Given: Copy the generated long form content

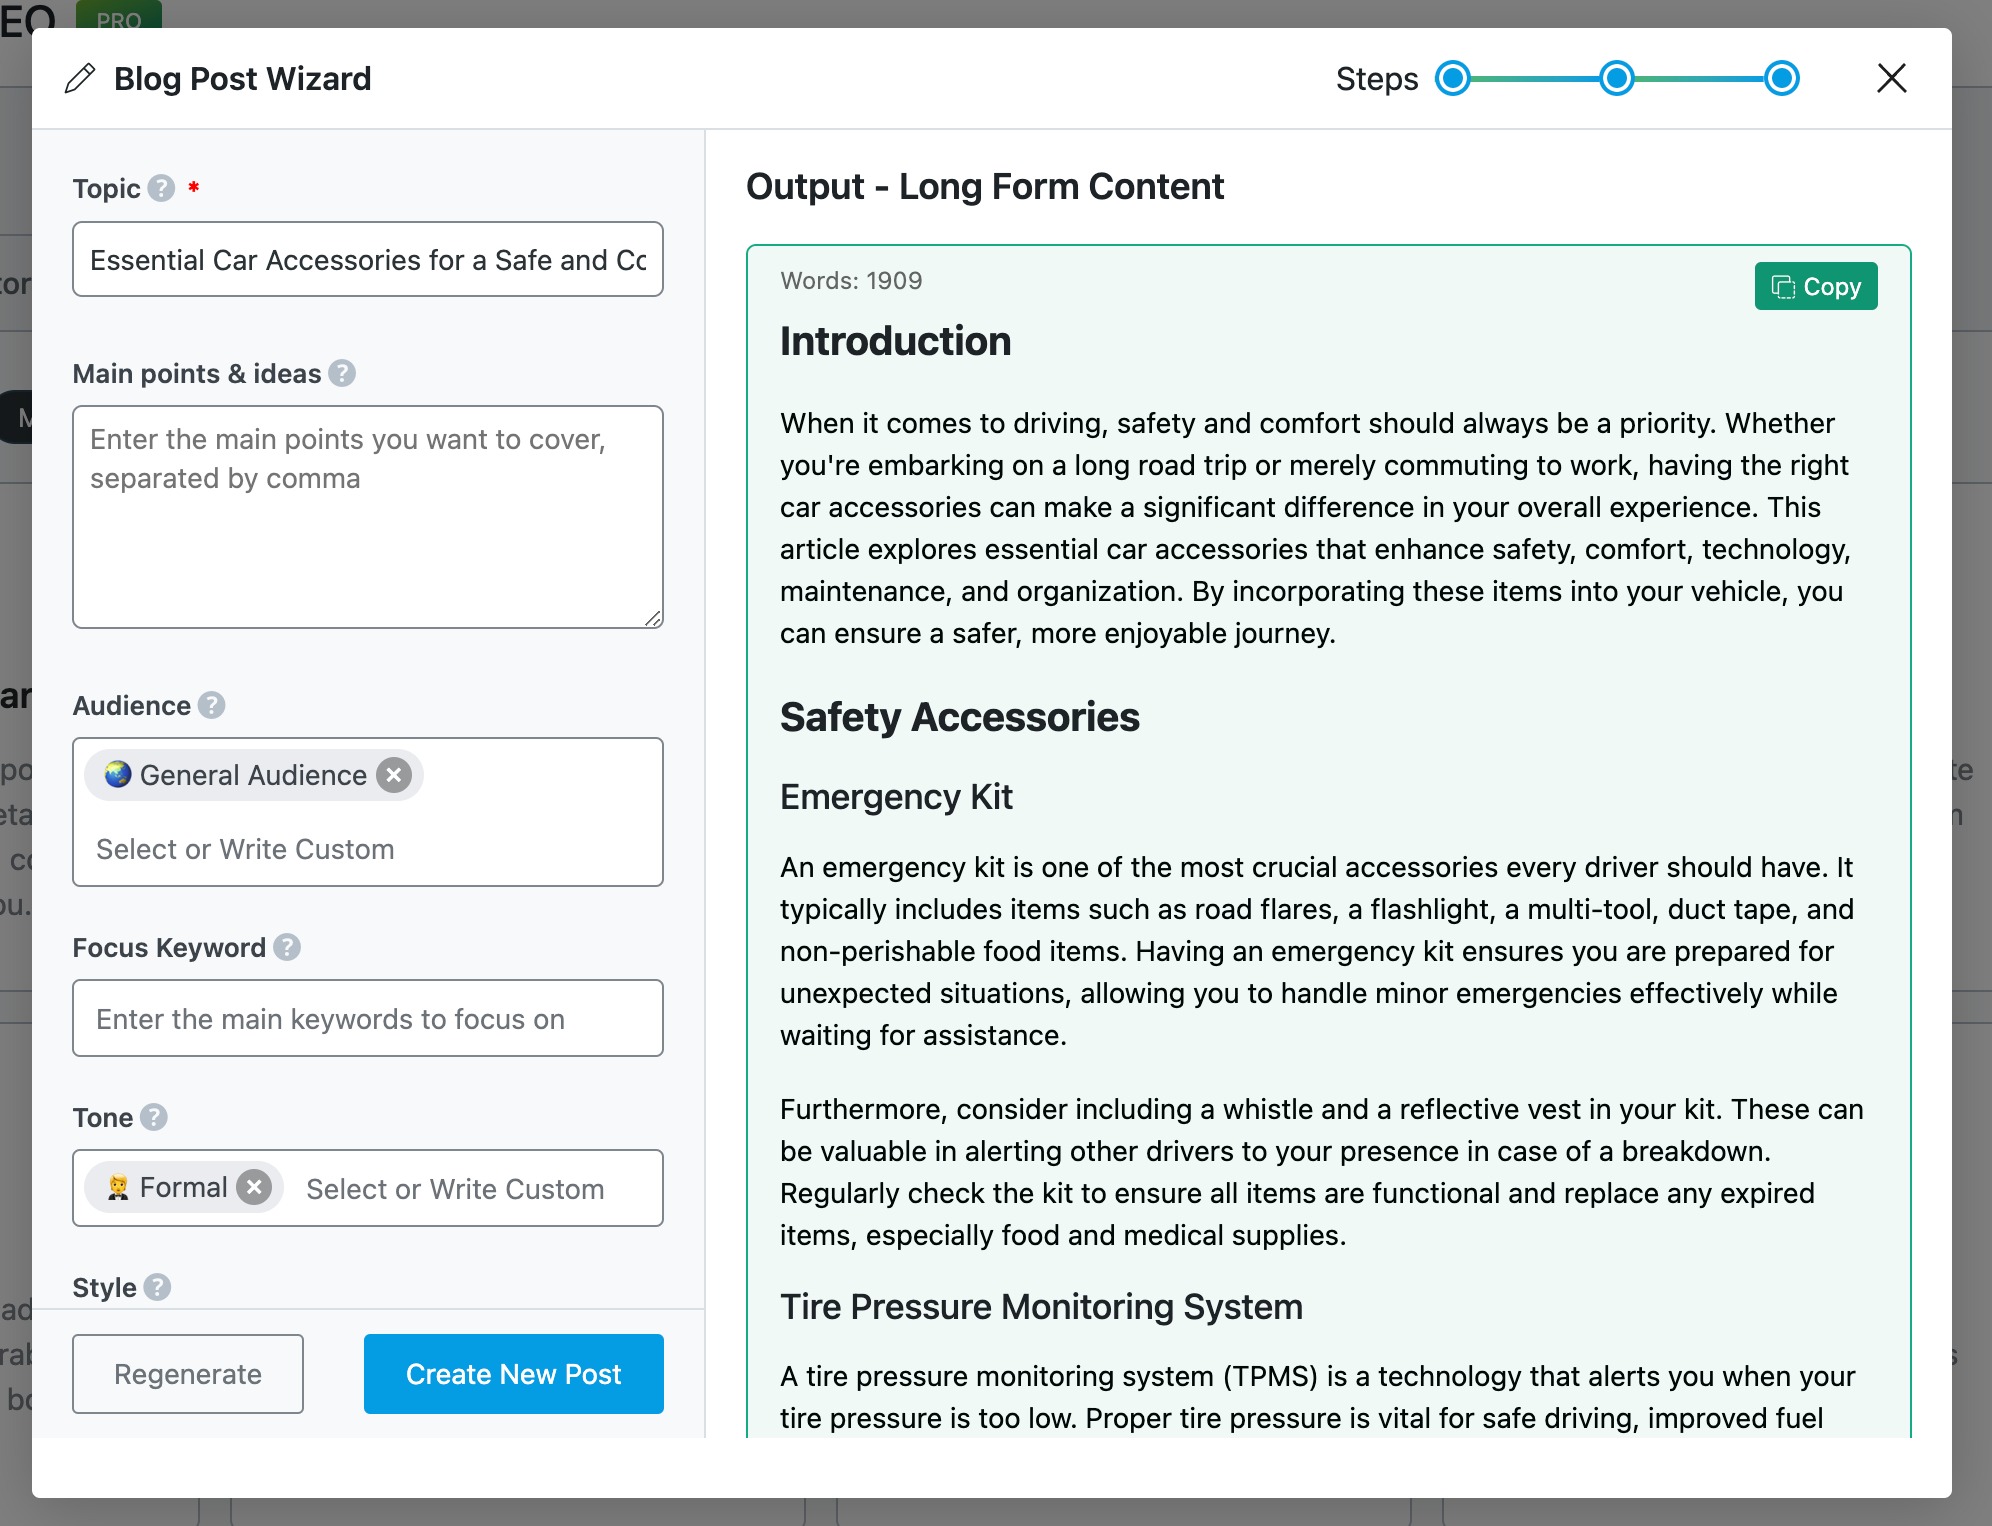Looking at the screenshot, I should click(x=1816, y=287).
